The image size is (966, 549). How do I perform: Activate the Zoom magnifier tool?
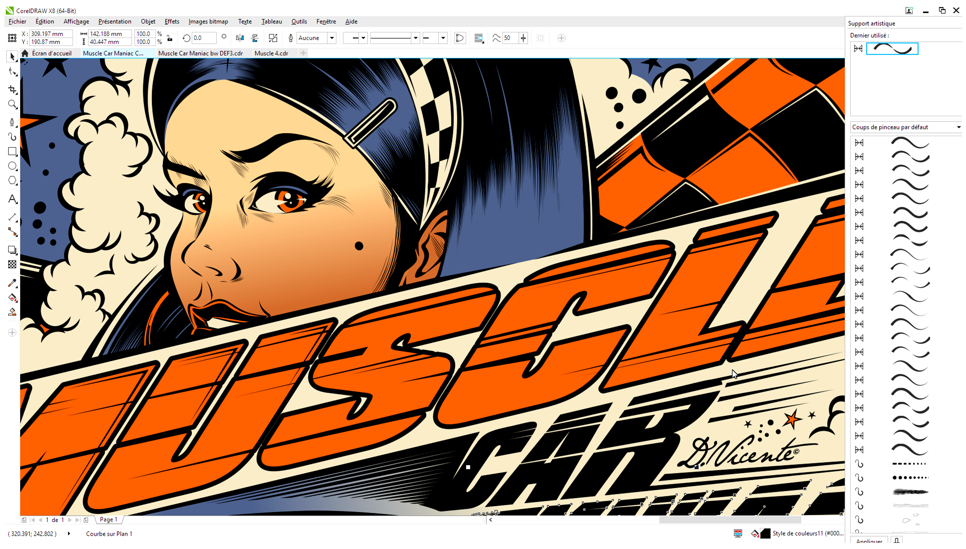coord(12,105)
